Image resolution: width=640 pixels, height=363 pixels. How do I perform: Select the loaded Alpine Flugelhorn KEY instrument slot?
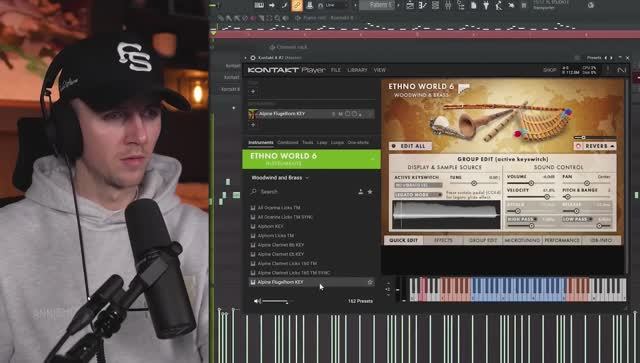tap(311, 114)
